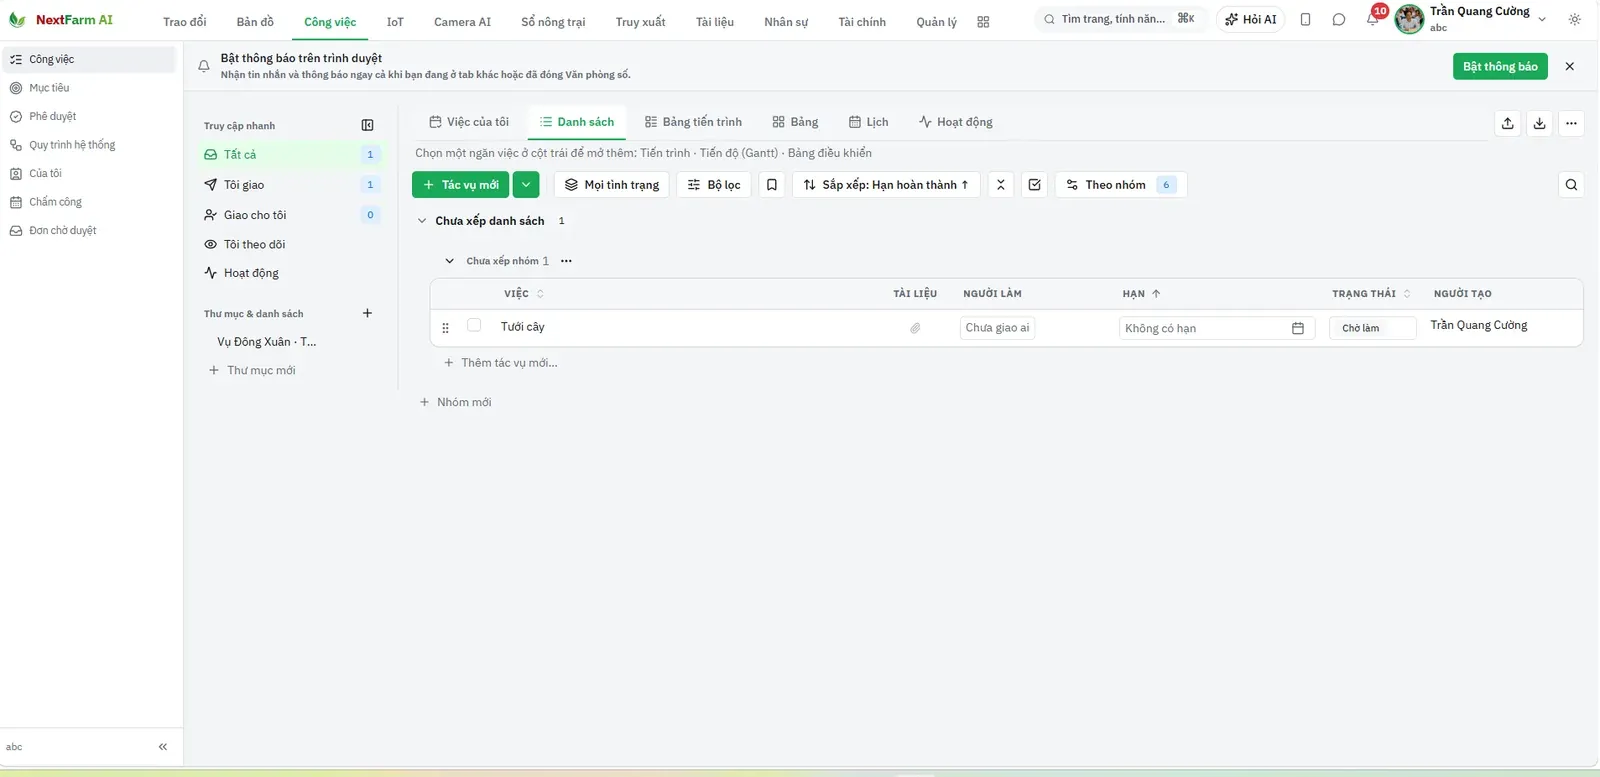Click the mobile device icon in header
Viewport: 1600px width, 777px height.
1305,19
